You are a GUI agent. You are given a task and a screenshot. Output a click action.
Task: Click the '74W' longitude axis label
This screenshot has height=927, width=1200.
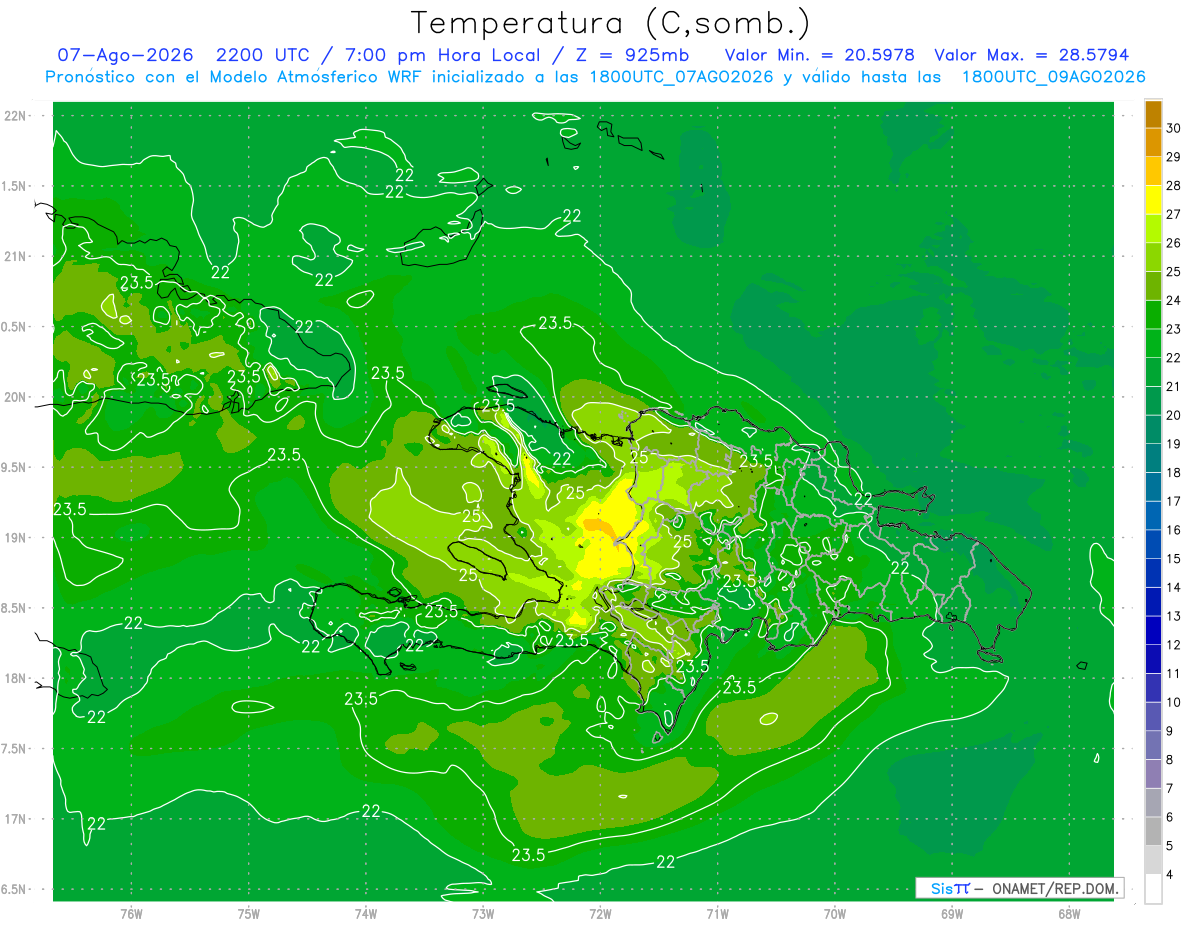pos(365,913)
